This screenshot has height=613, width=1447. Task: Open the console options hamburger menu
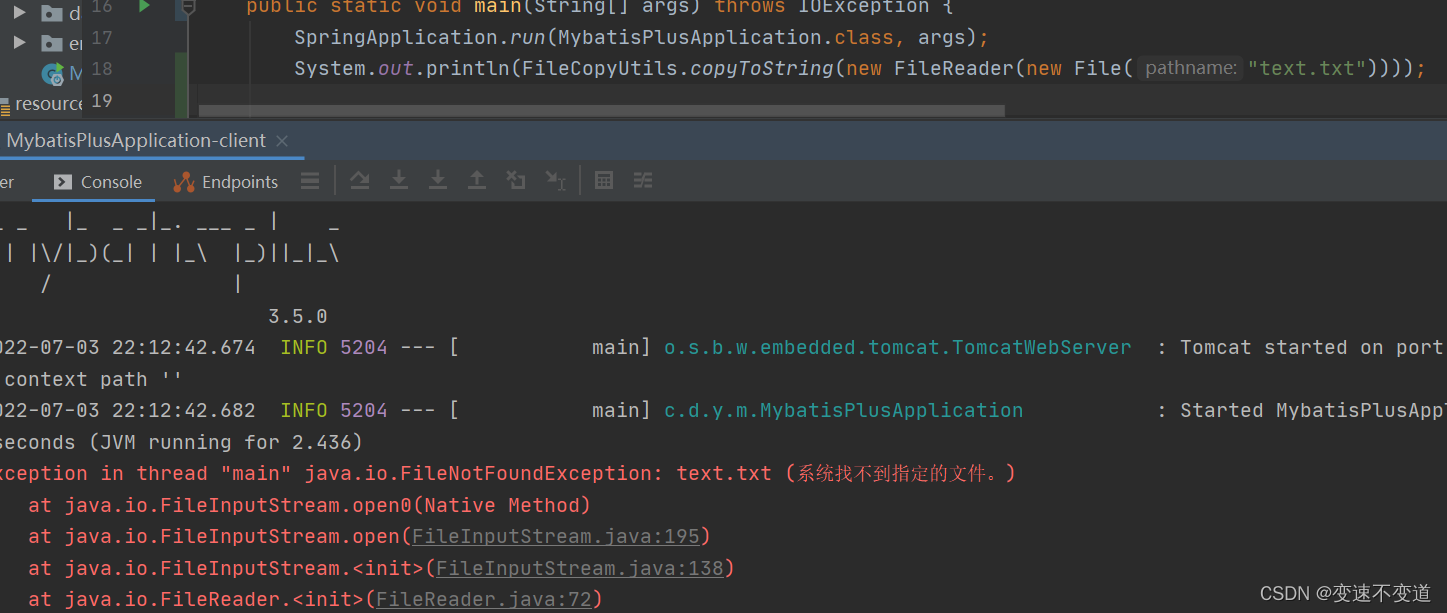point(309,181)
